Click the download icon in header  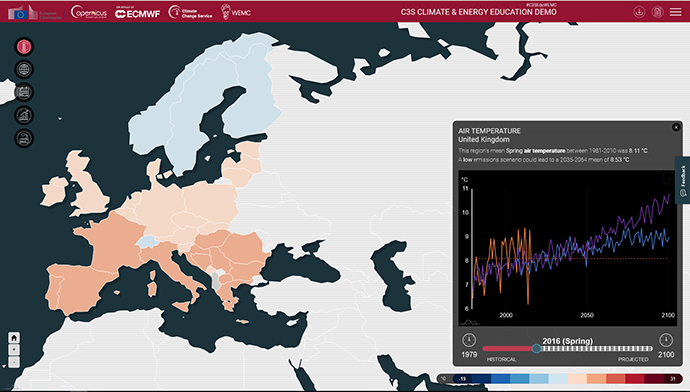(639, 12)
